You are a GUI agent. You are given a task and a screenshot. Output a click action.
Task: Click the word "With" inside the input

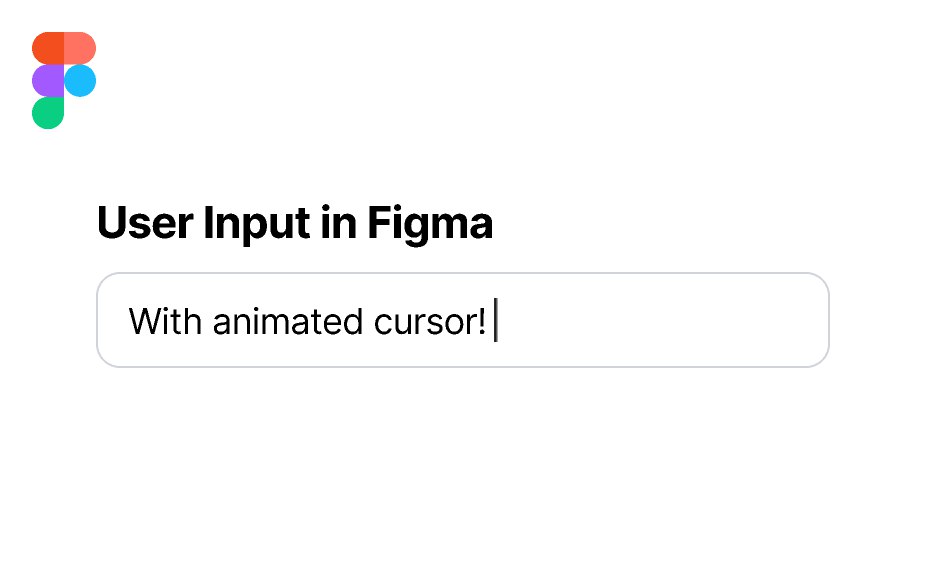165,321
